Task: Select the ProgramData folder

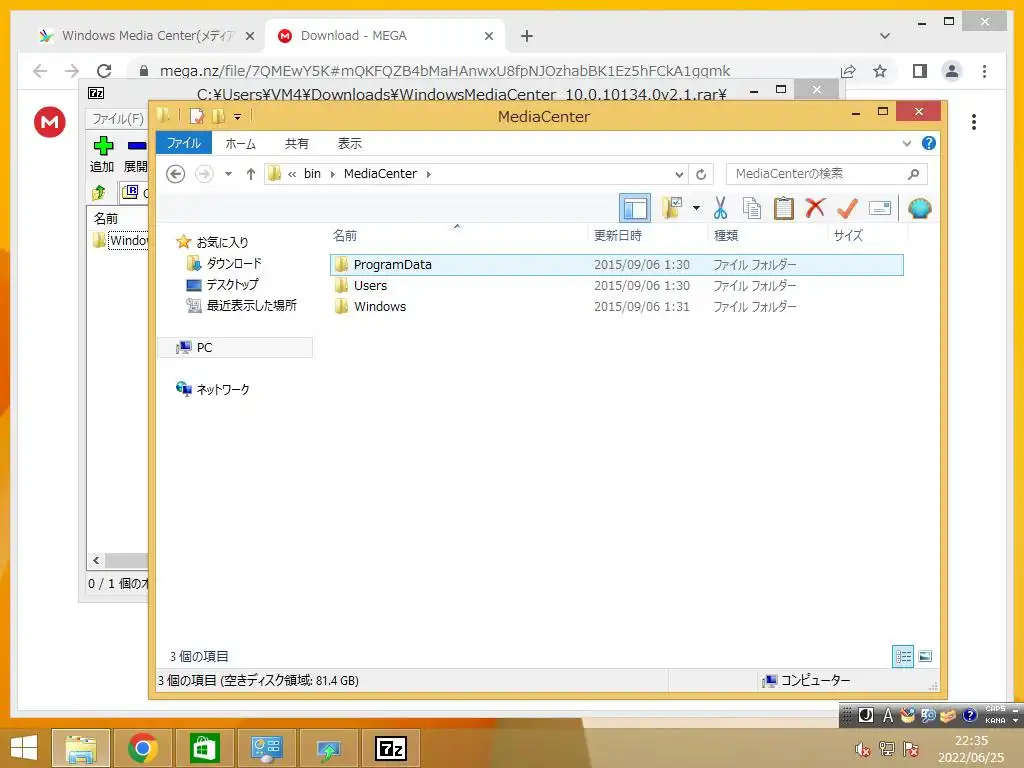Action: point(616,264)
